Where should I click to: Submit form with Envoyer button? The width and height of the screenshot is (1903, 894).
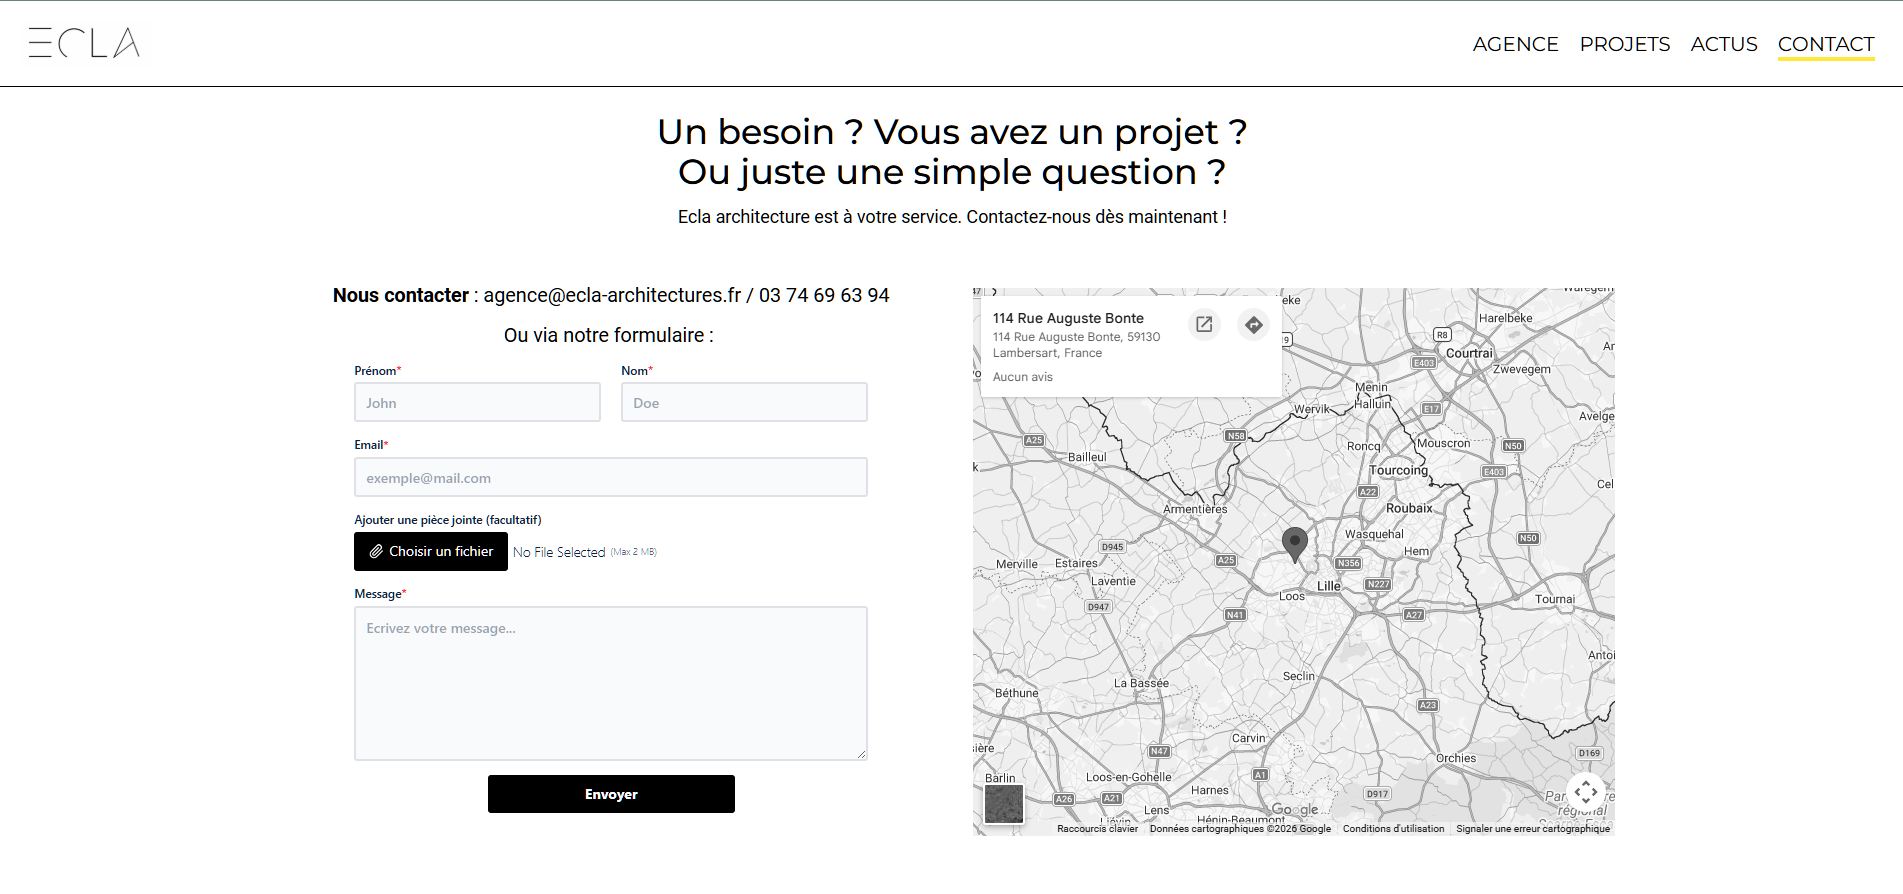pos(611,794)
